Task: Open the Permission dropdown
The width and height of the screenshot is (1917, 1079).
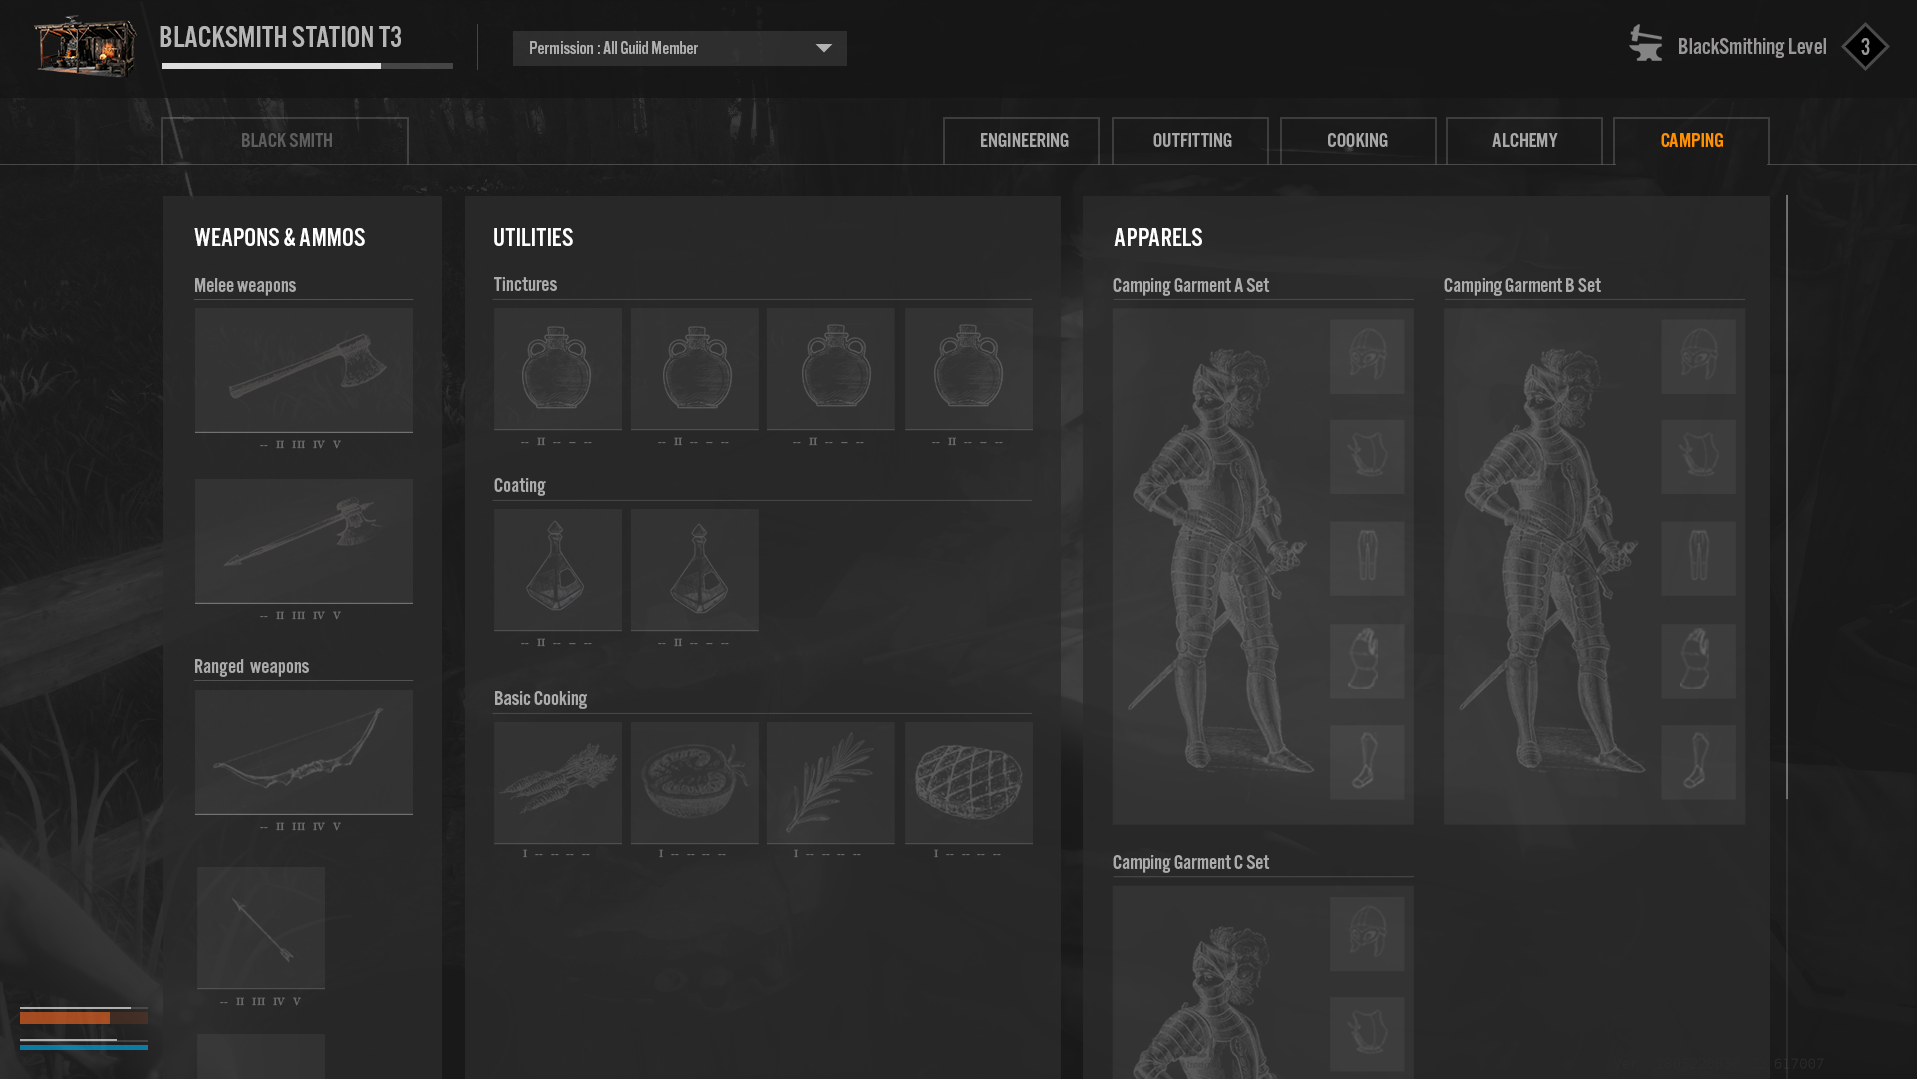Action: pos(679,48)
